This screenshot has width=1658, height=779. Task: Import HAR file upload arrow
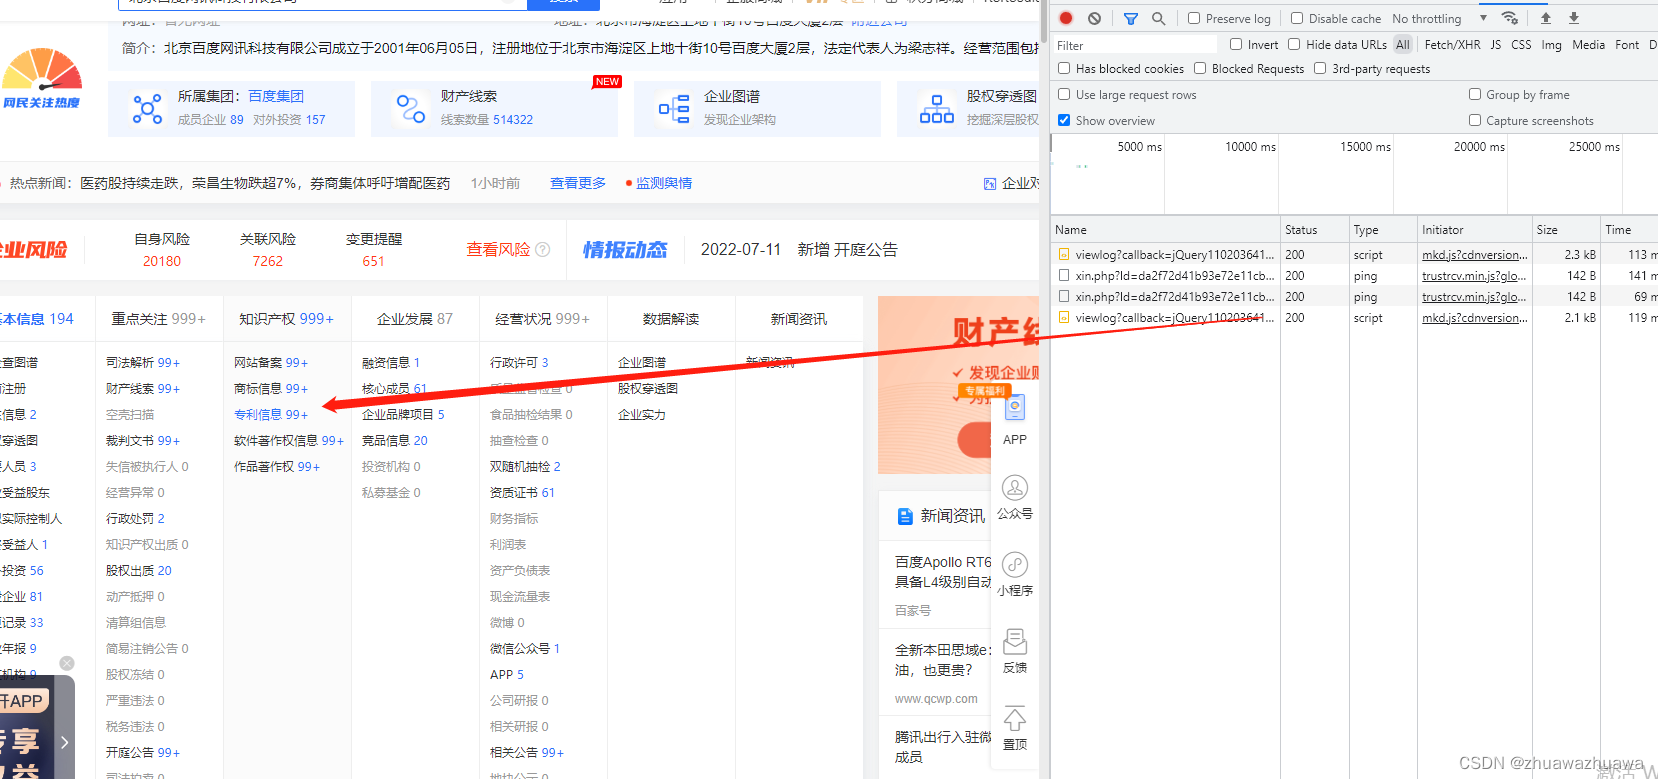point(1546,18)
